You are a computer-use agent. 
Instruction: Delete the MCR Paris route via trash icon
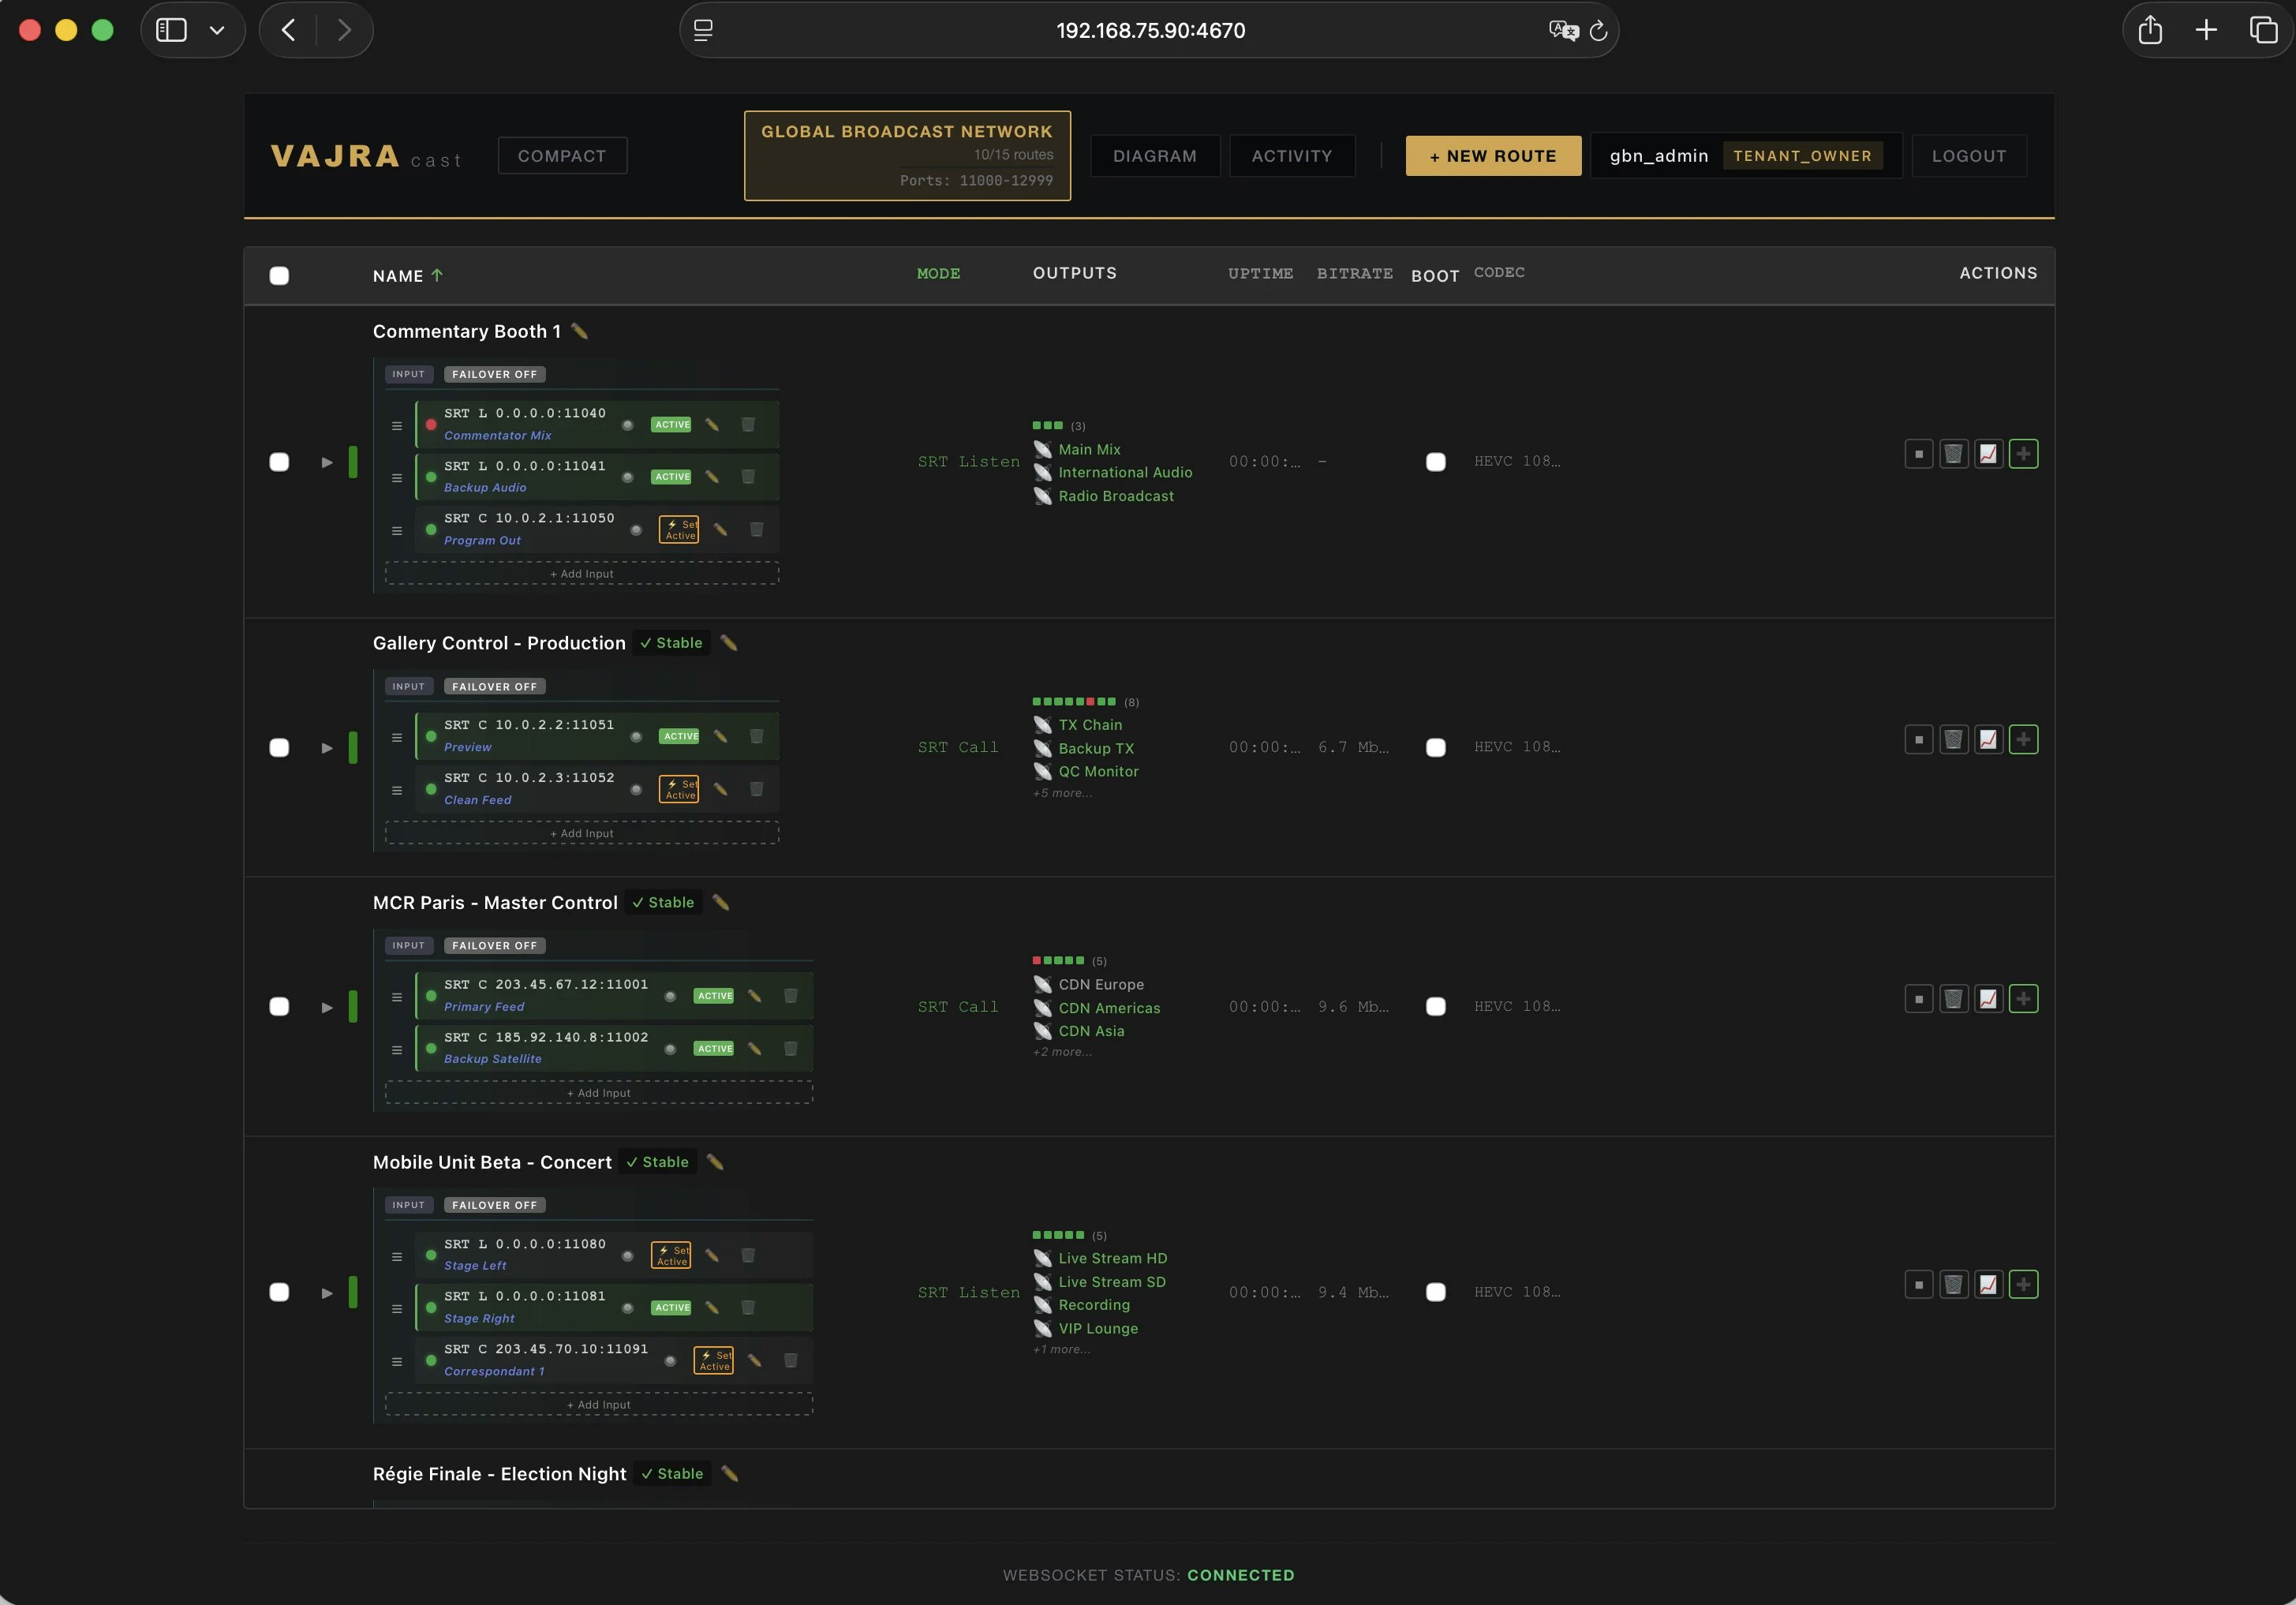1954,998
